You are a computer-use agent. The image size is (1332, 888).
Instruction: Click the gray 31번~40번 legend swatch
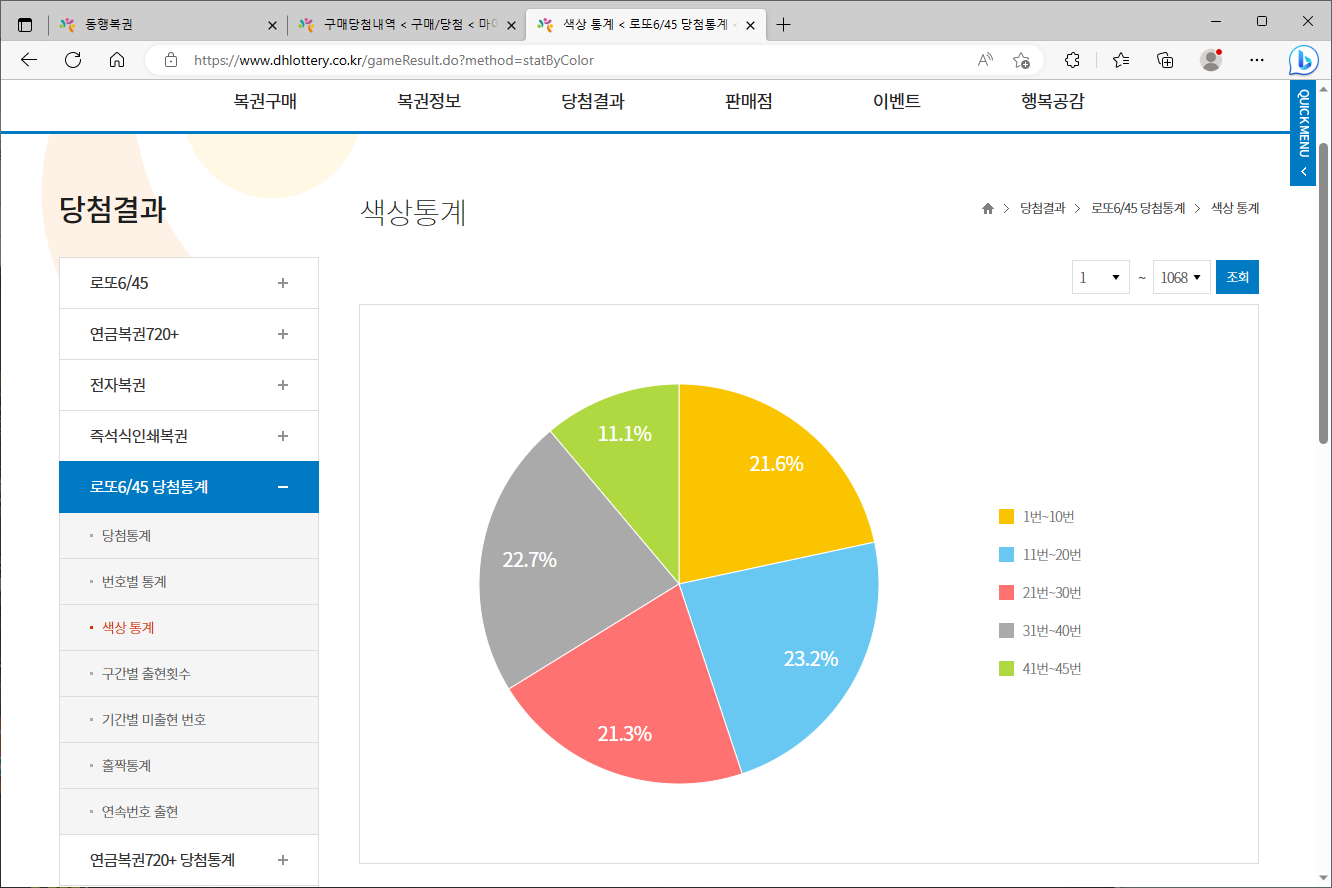pyautogui.click(x=1006, y=630)
